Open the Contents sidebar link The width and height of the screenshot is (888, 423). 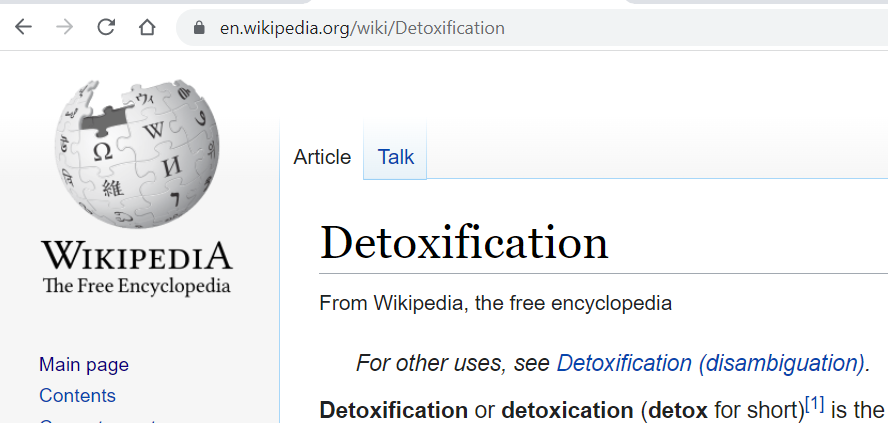point(77,395)
